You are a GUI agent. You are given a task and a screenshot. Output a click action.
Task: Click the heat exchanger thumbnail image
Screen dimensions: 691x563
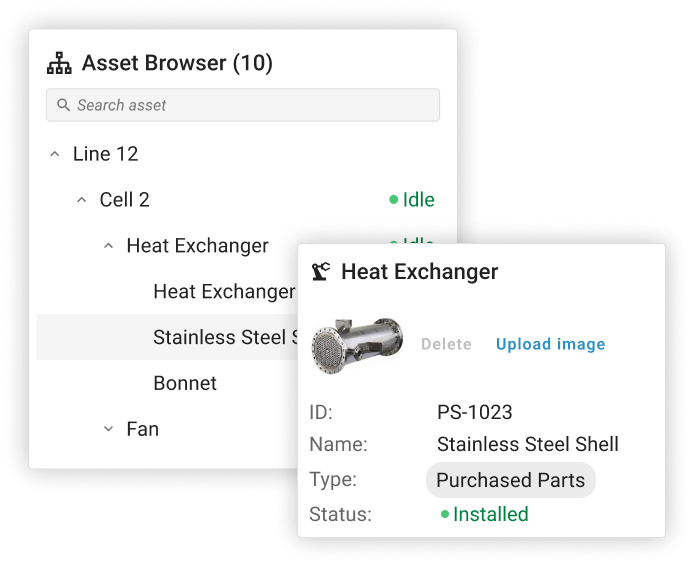pyautogui.click(x=357, y=345)
